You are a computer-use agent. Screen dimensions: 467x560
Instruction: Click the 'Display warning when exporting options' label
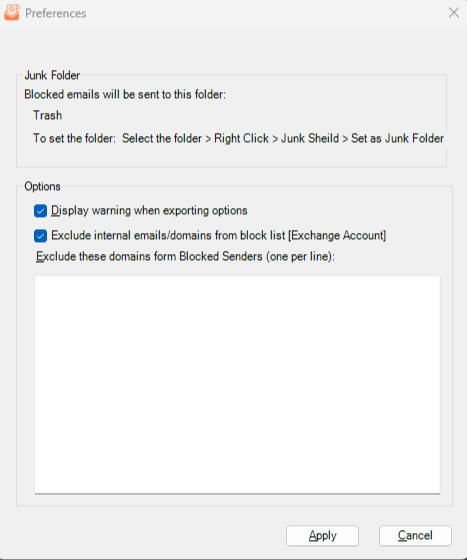149,210
